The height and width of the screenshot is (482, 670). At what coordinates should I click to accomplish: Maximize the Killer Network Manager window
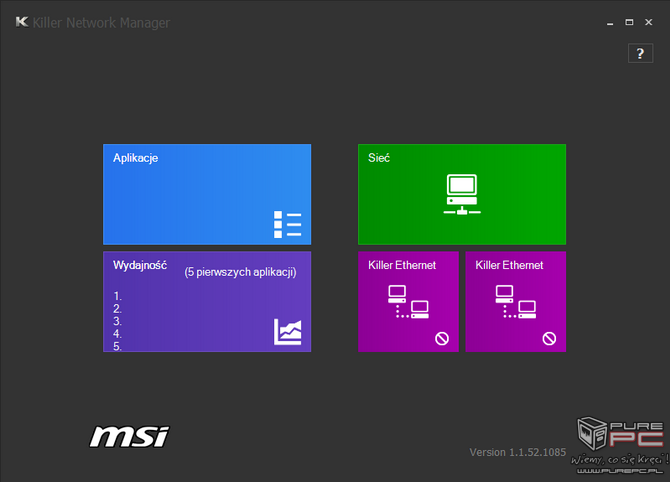[629, 22]
